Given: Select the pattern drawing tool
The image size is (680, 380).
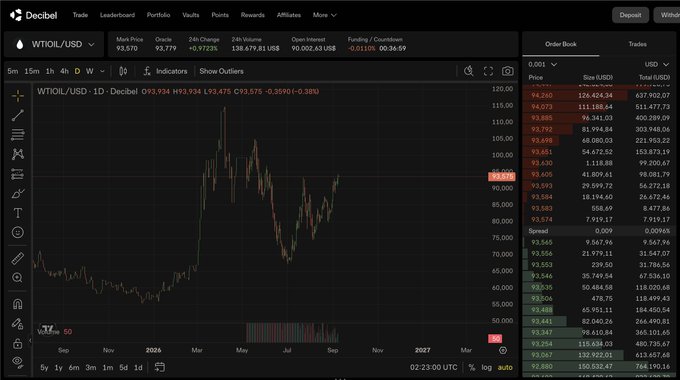Looking at the screenshot, I should coord(18,154).
